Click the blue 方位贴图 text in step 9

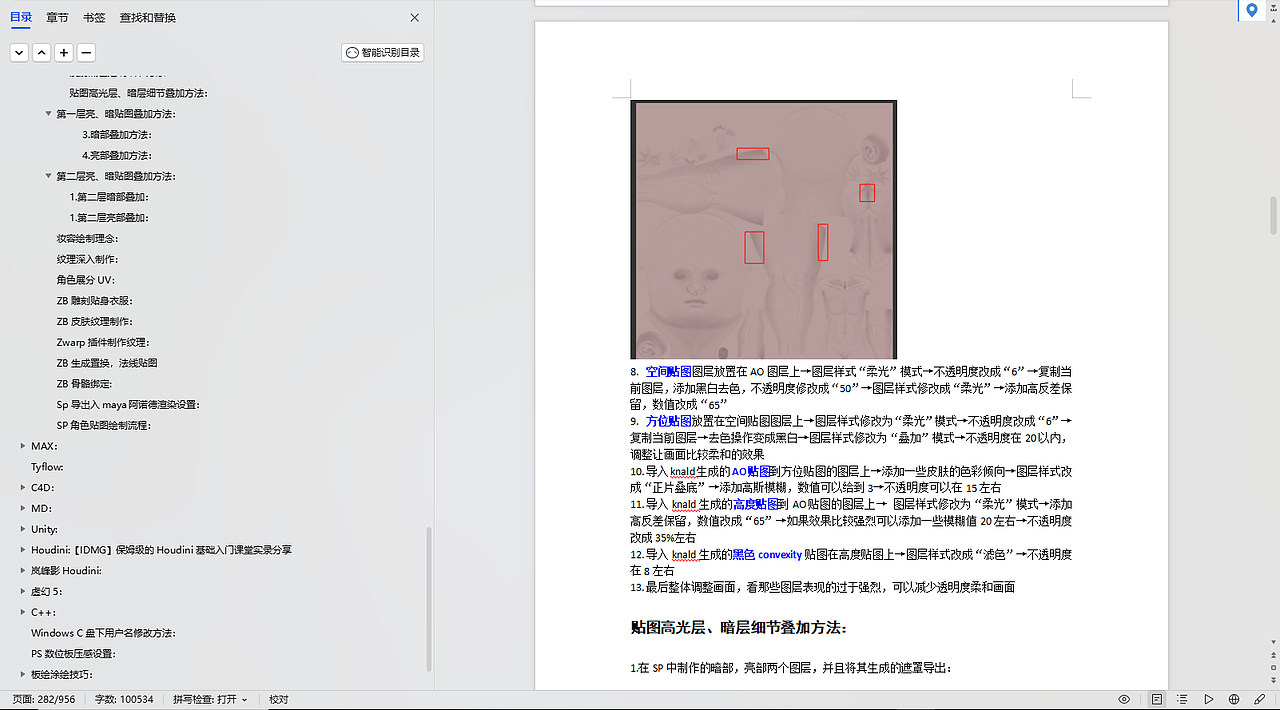(x=668, y=421)
